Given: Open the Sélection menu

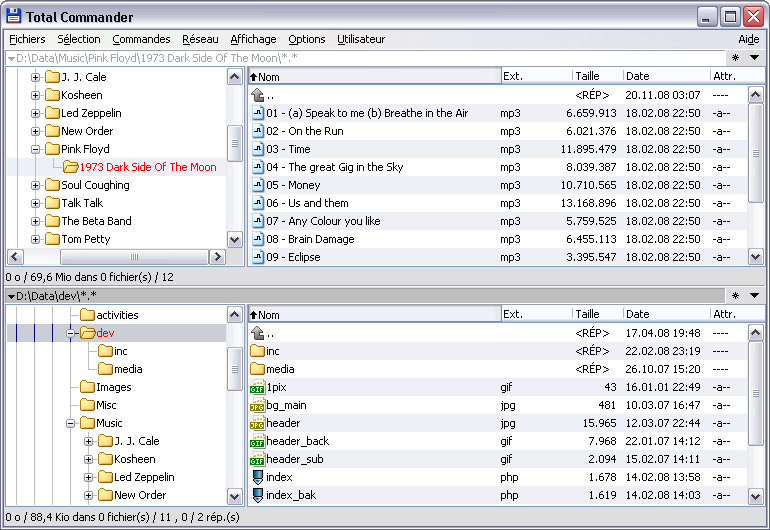Looking at the screenshot, I should pyautogui.click(x=79, y=39).
